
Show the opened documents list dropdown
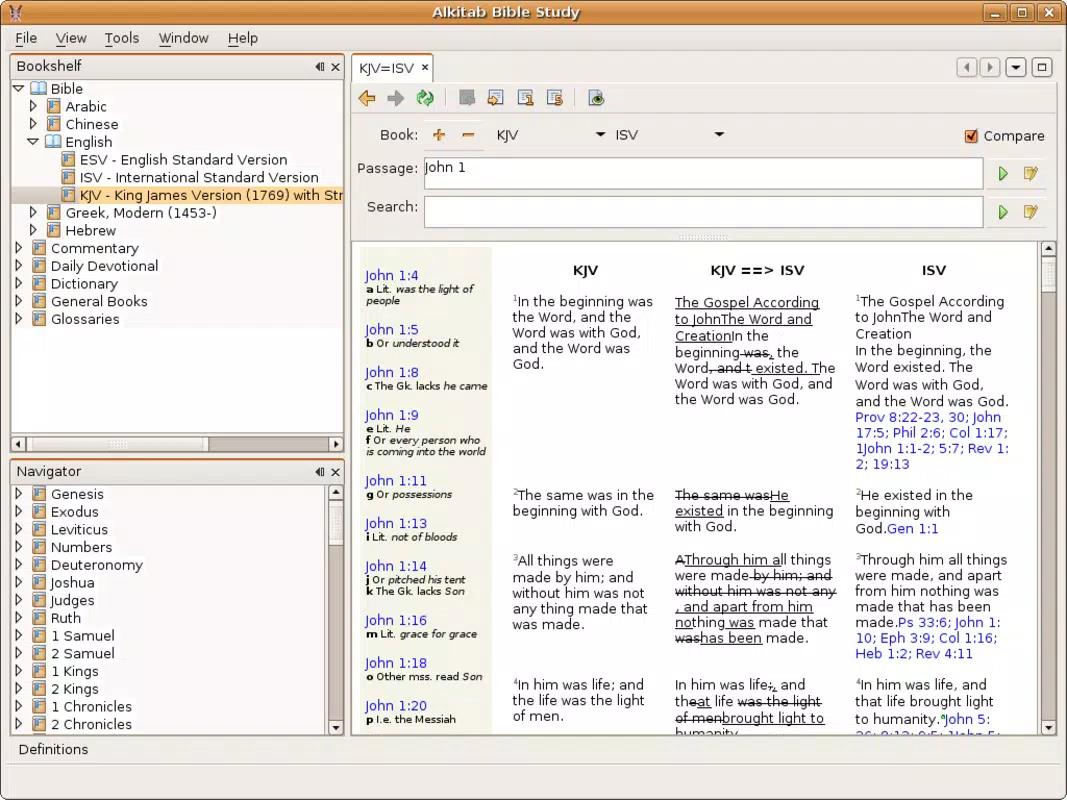click(1015, 67)
